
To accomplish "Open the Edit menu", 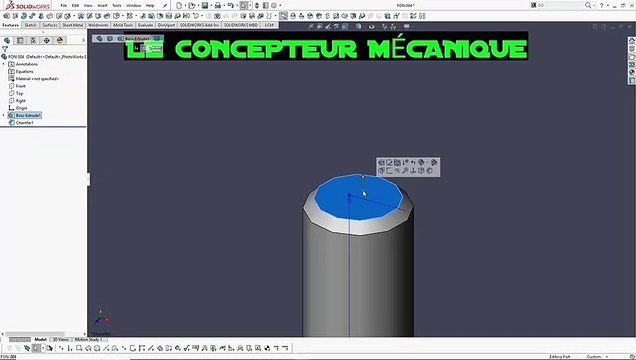I will coord(75,6).
